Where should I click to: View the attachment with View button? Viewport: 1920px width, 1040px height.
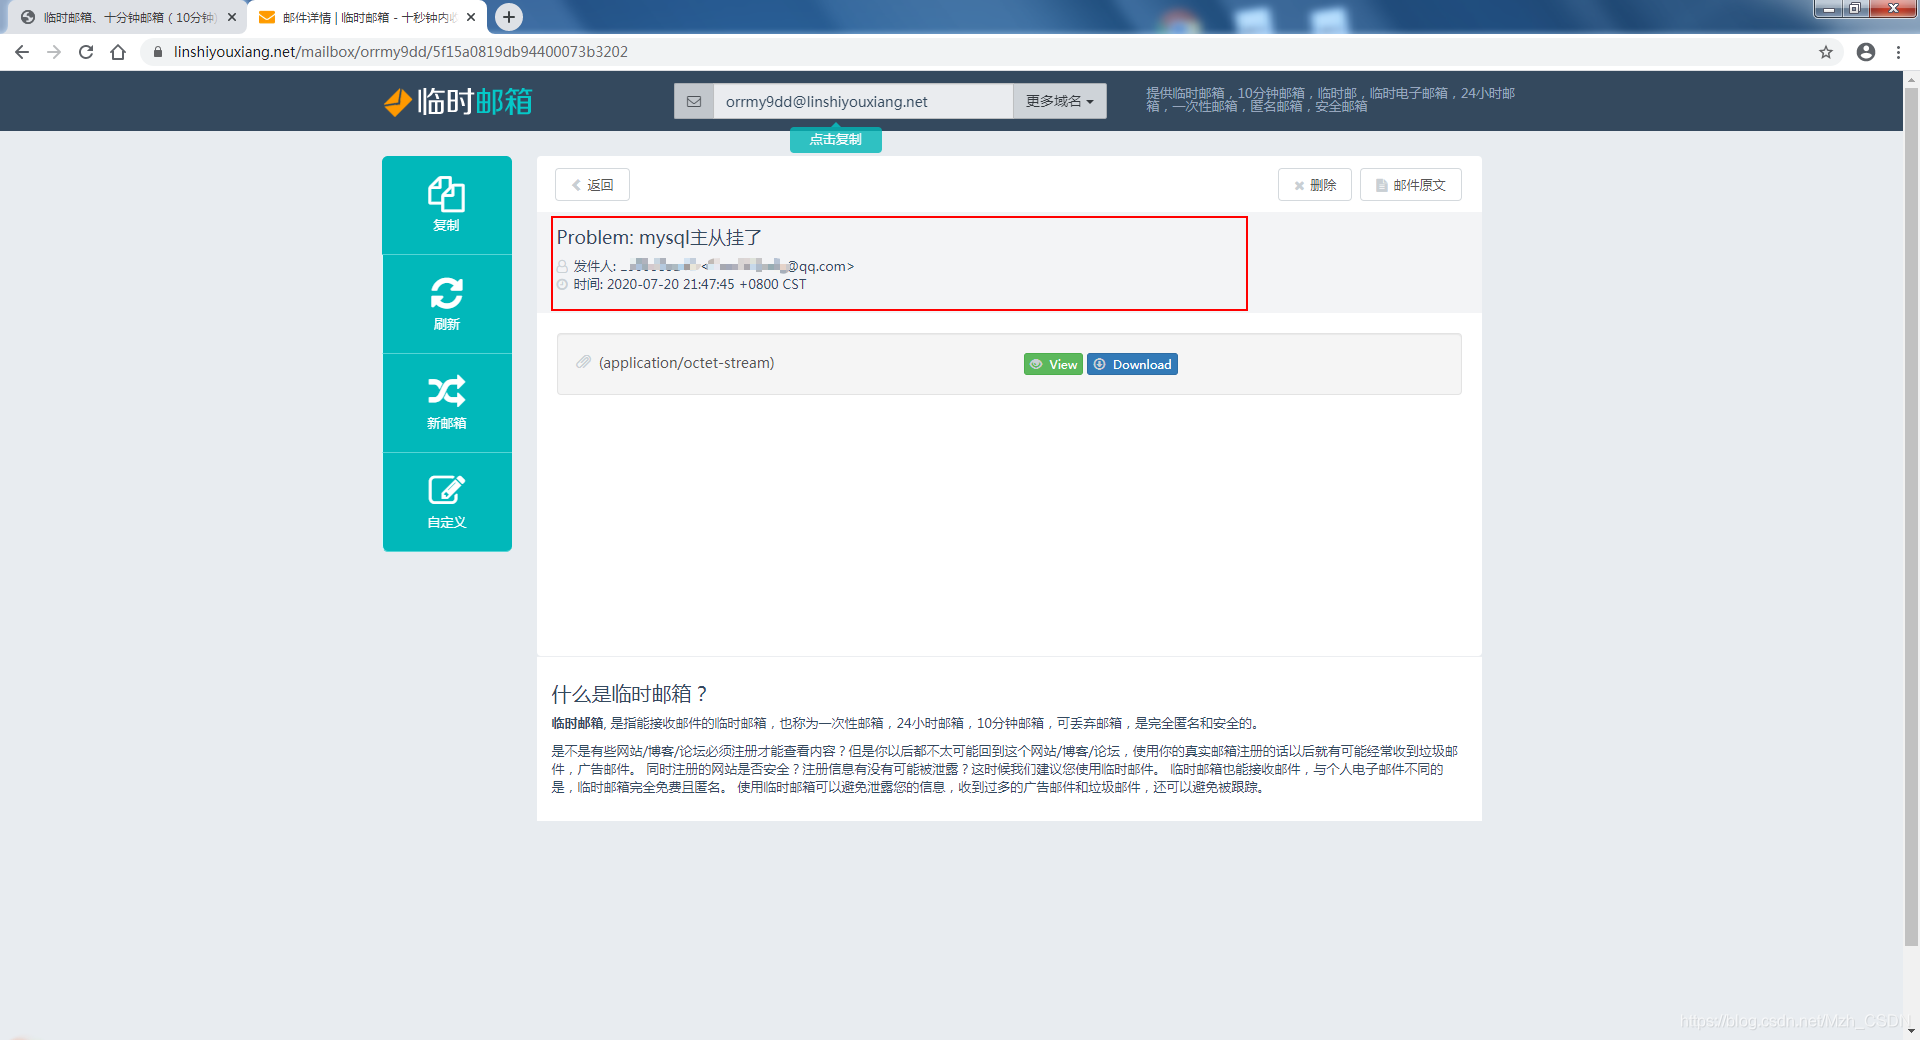pyautogui.click(x=1053, y=364)
